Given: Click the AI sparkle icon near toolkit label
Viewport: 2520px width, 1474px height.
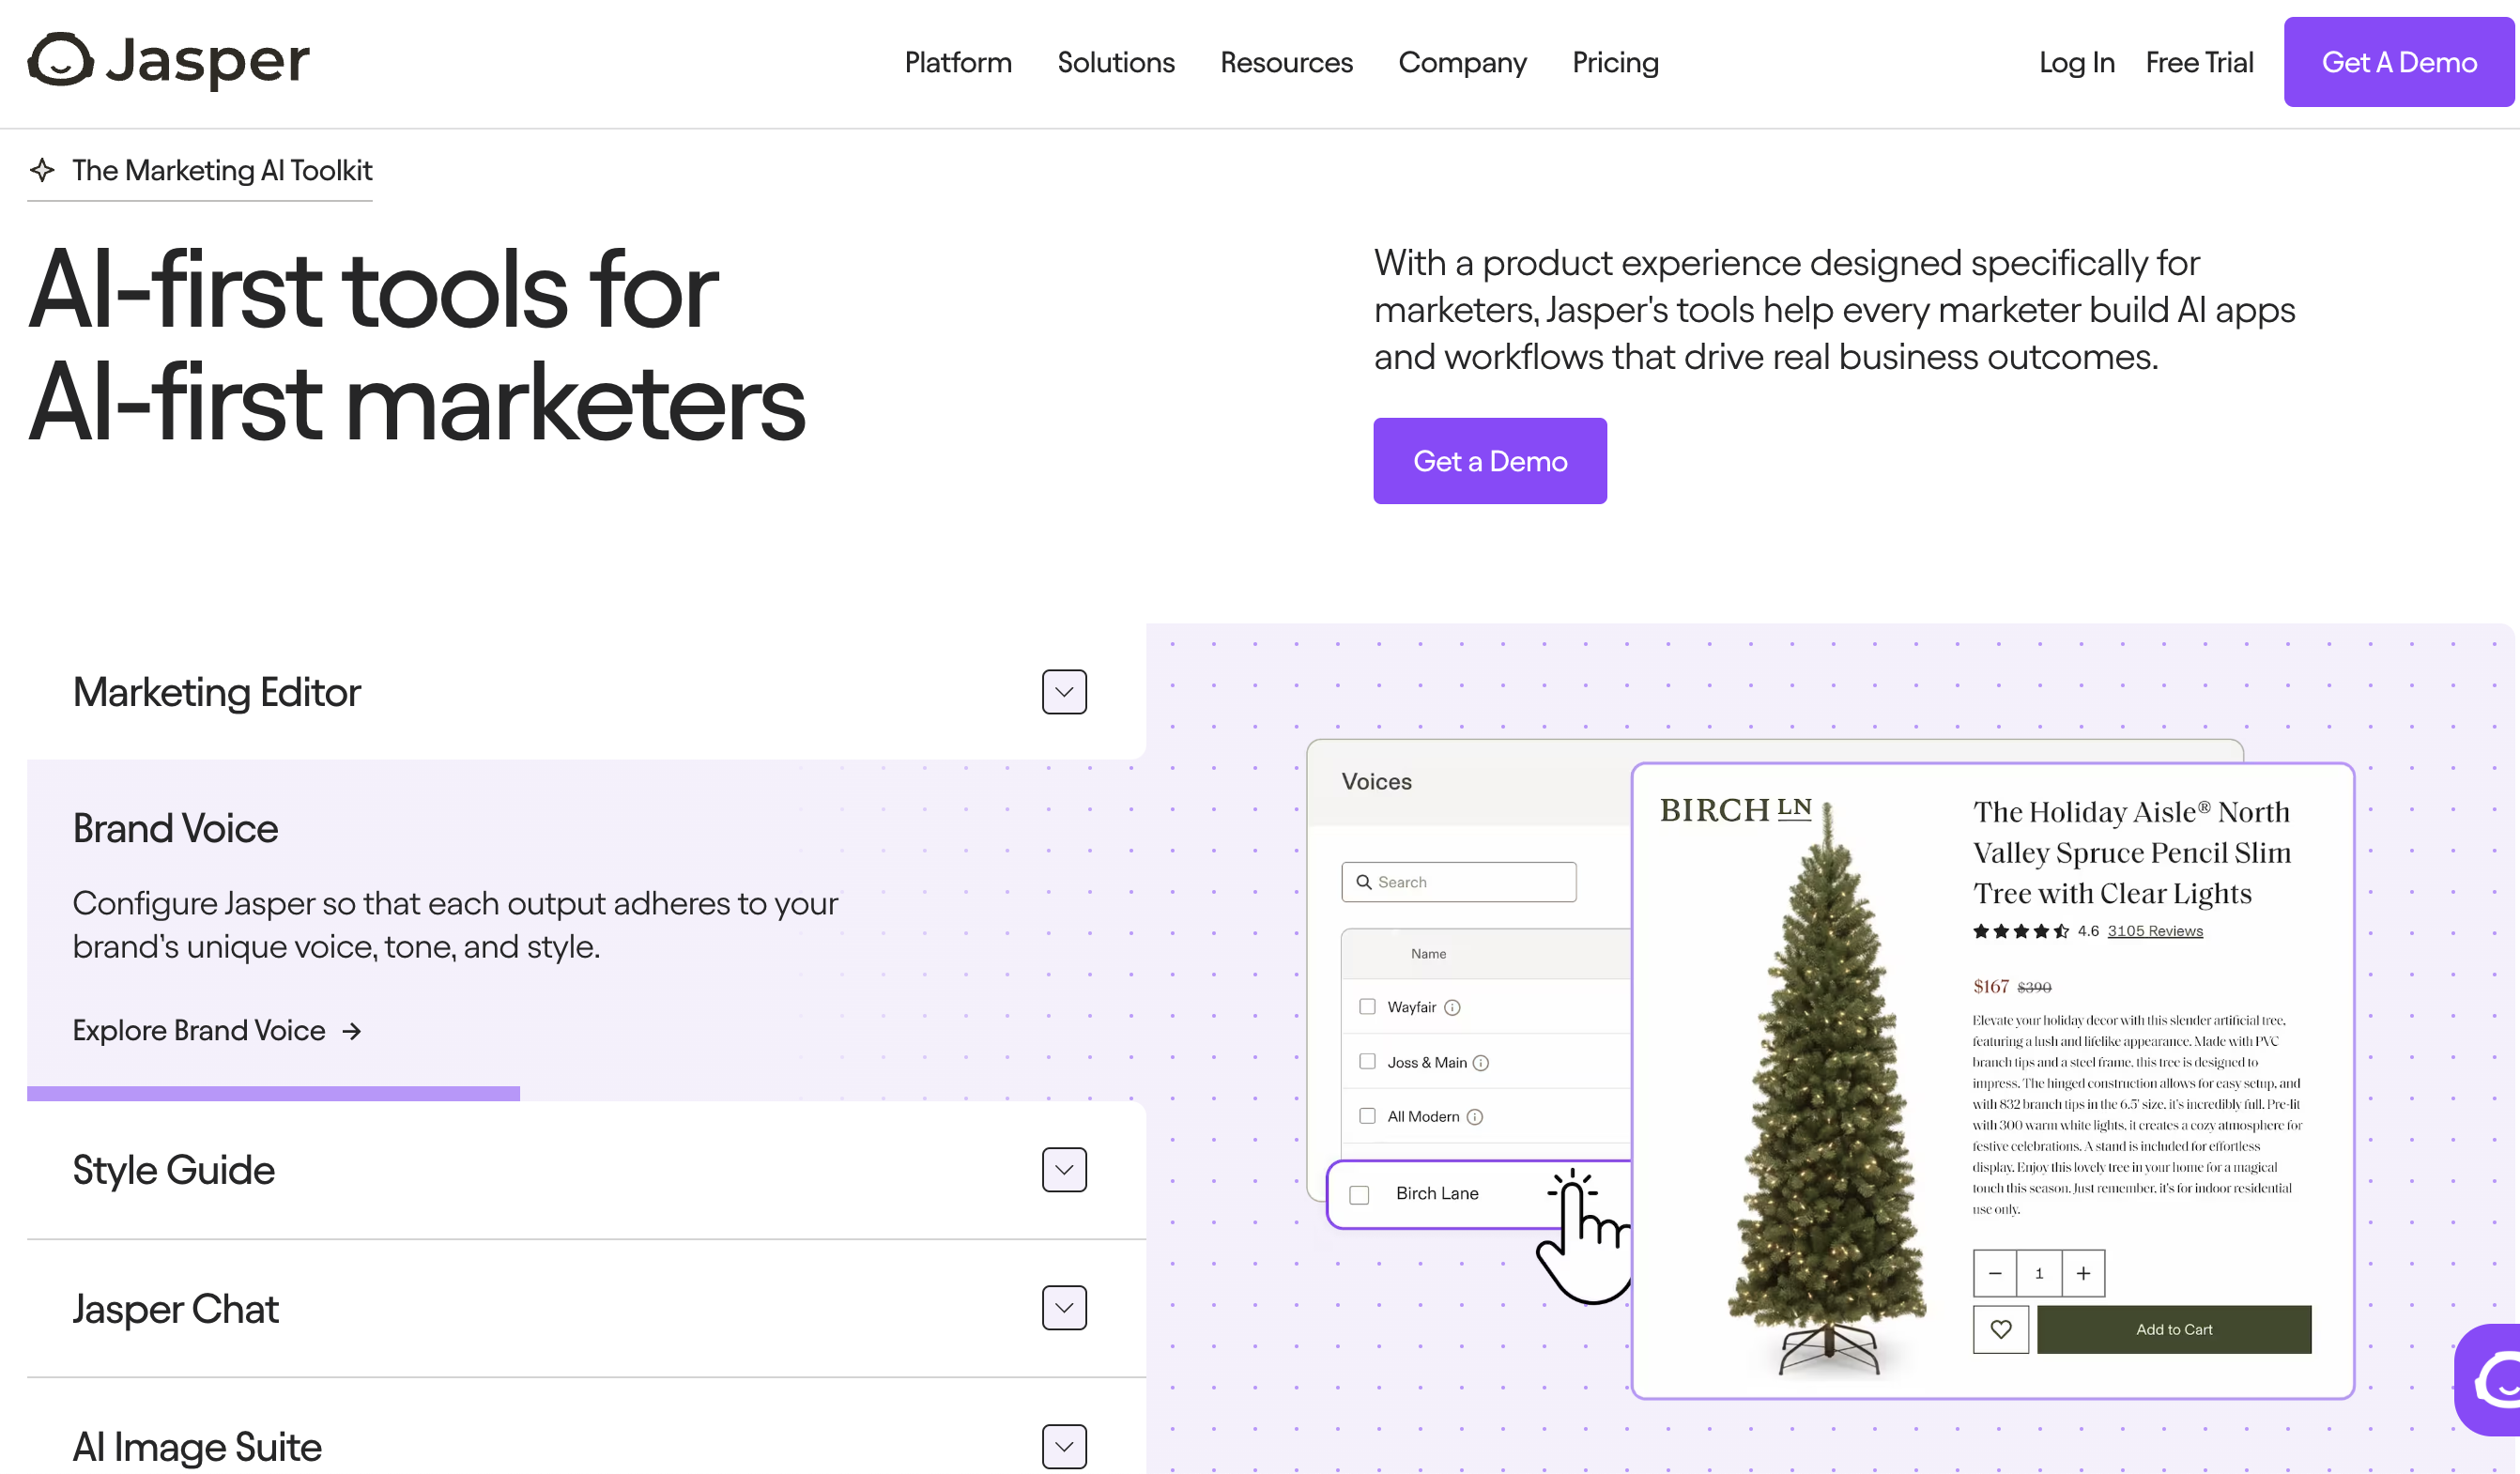Looking at the screenshot, I should tap(40, 168).
